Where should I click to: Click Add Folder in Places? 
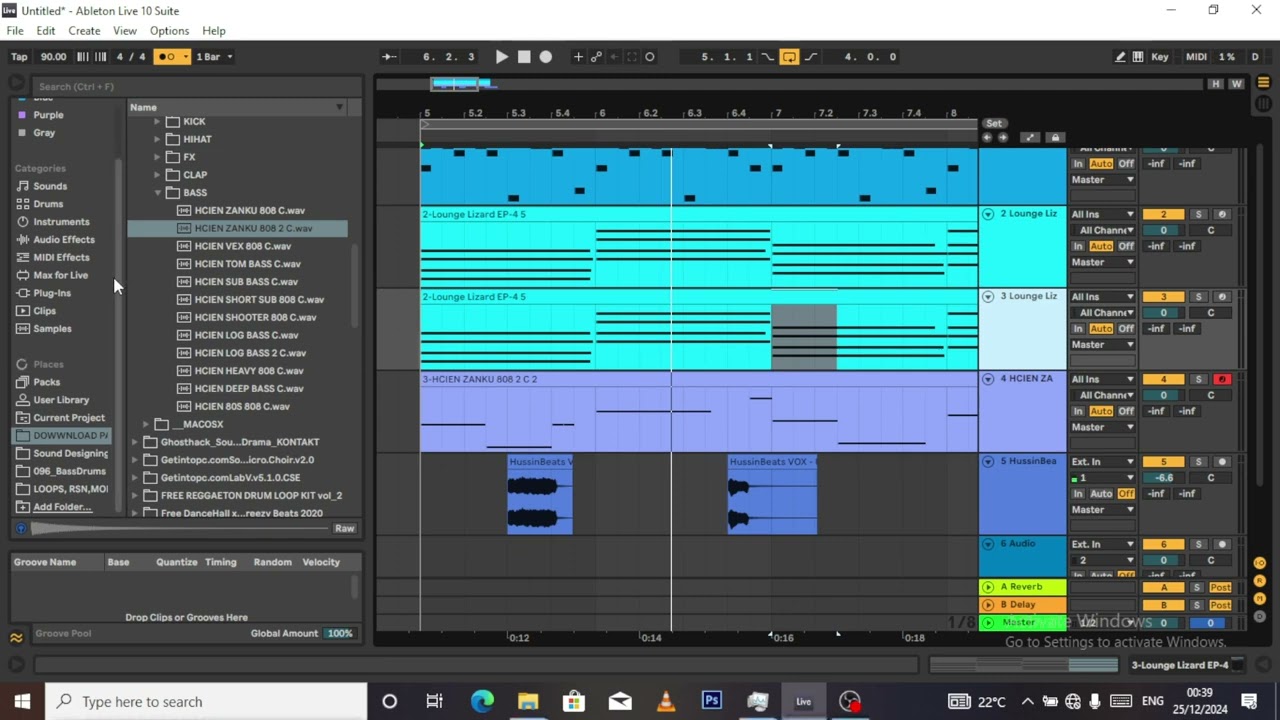(62, 507)
